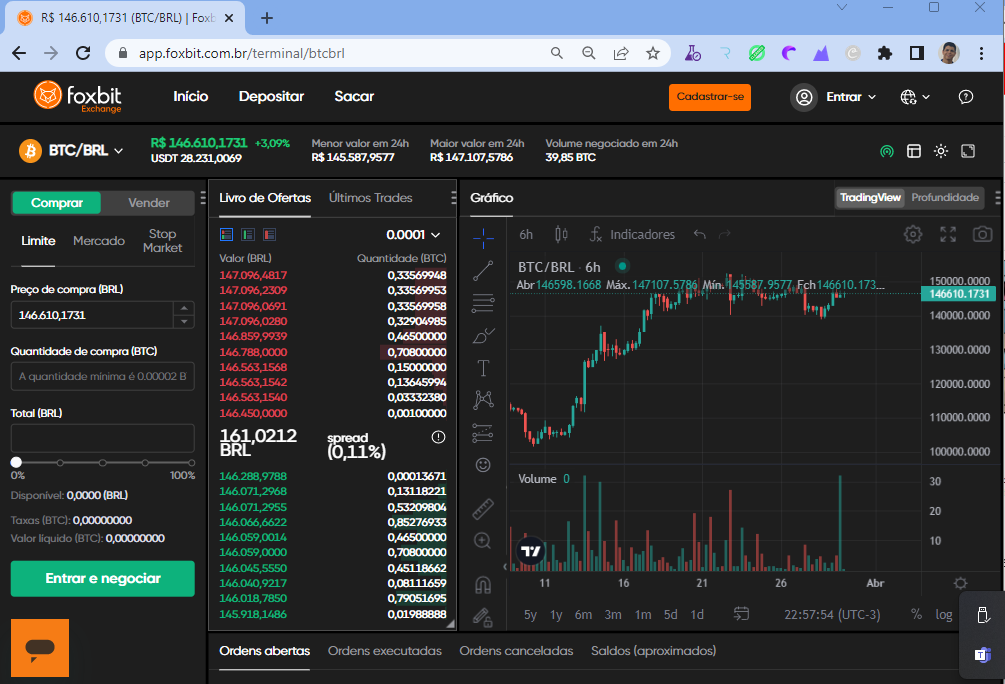This screenshot has height=684, width=1005.
Task: Select the zoom in tool
Action: tap(483, 541)
